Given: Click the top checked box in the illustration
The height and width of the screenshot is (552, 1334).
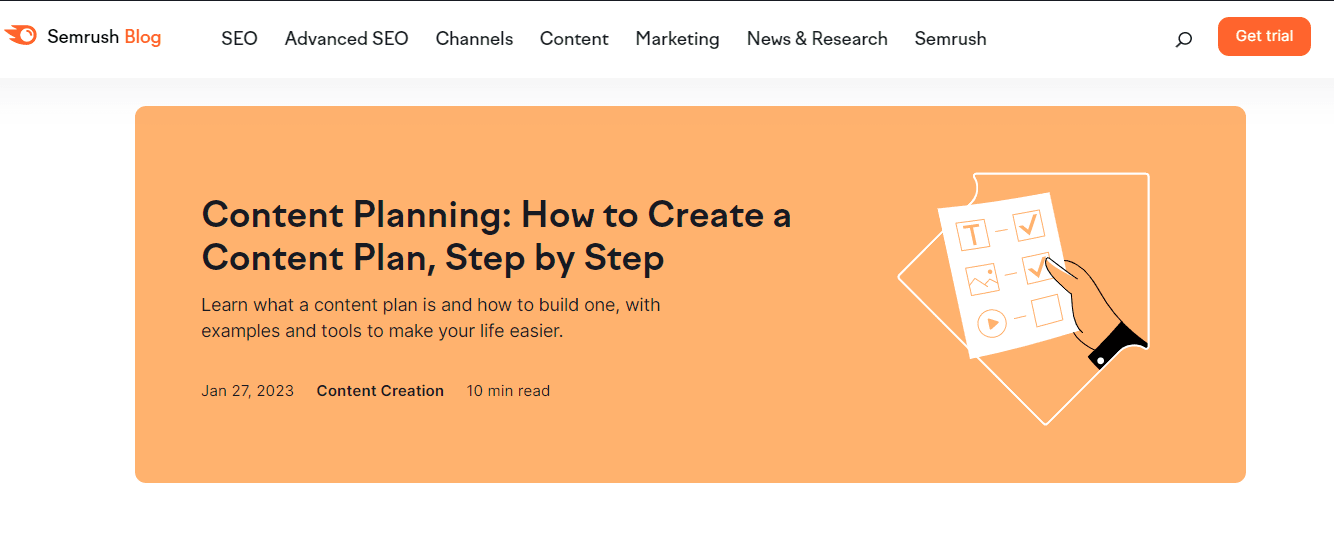Looking at the screenshot, I should coord(1028,226).
